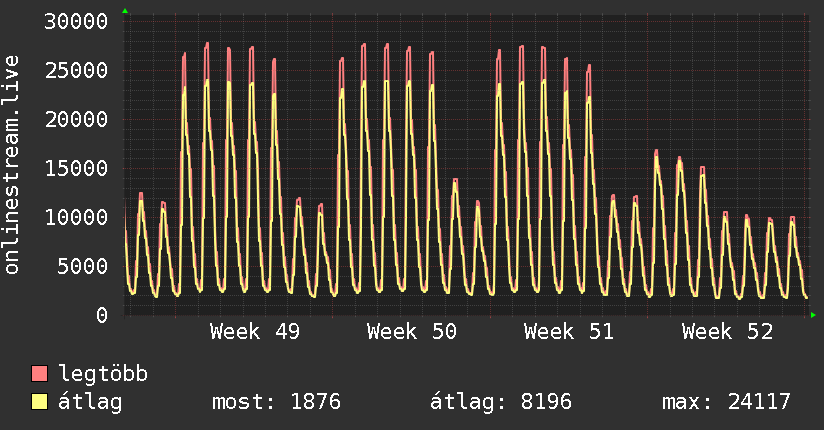Click the 5000 y-axis label

83,266
